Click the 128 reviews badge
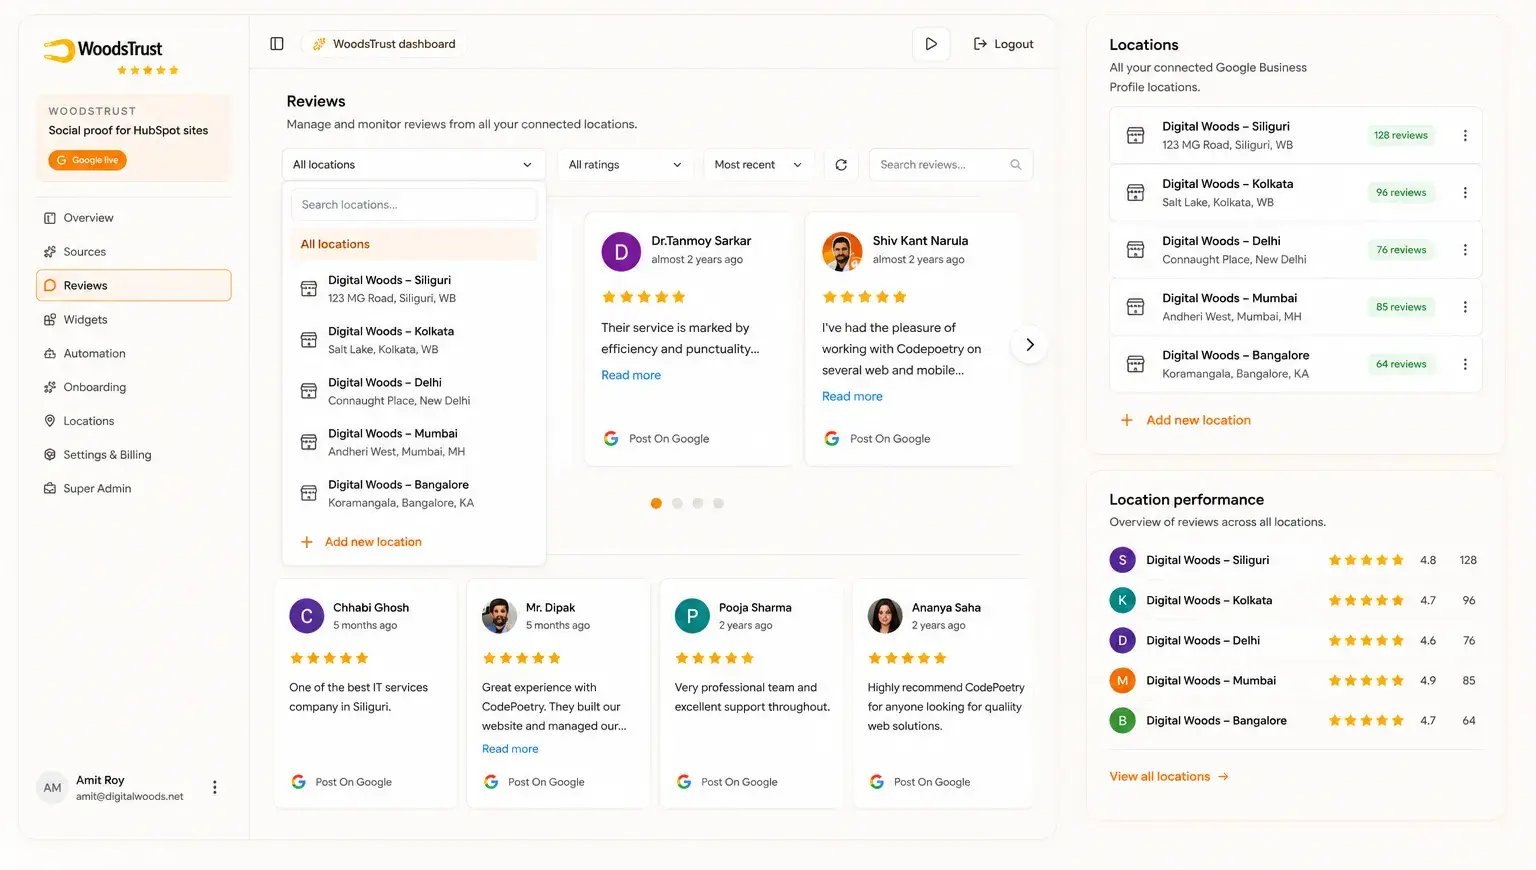The image size is (1536, 870). click(1401, 135)
